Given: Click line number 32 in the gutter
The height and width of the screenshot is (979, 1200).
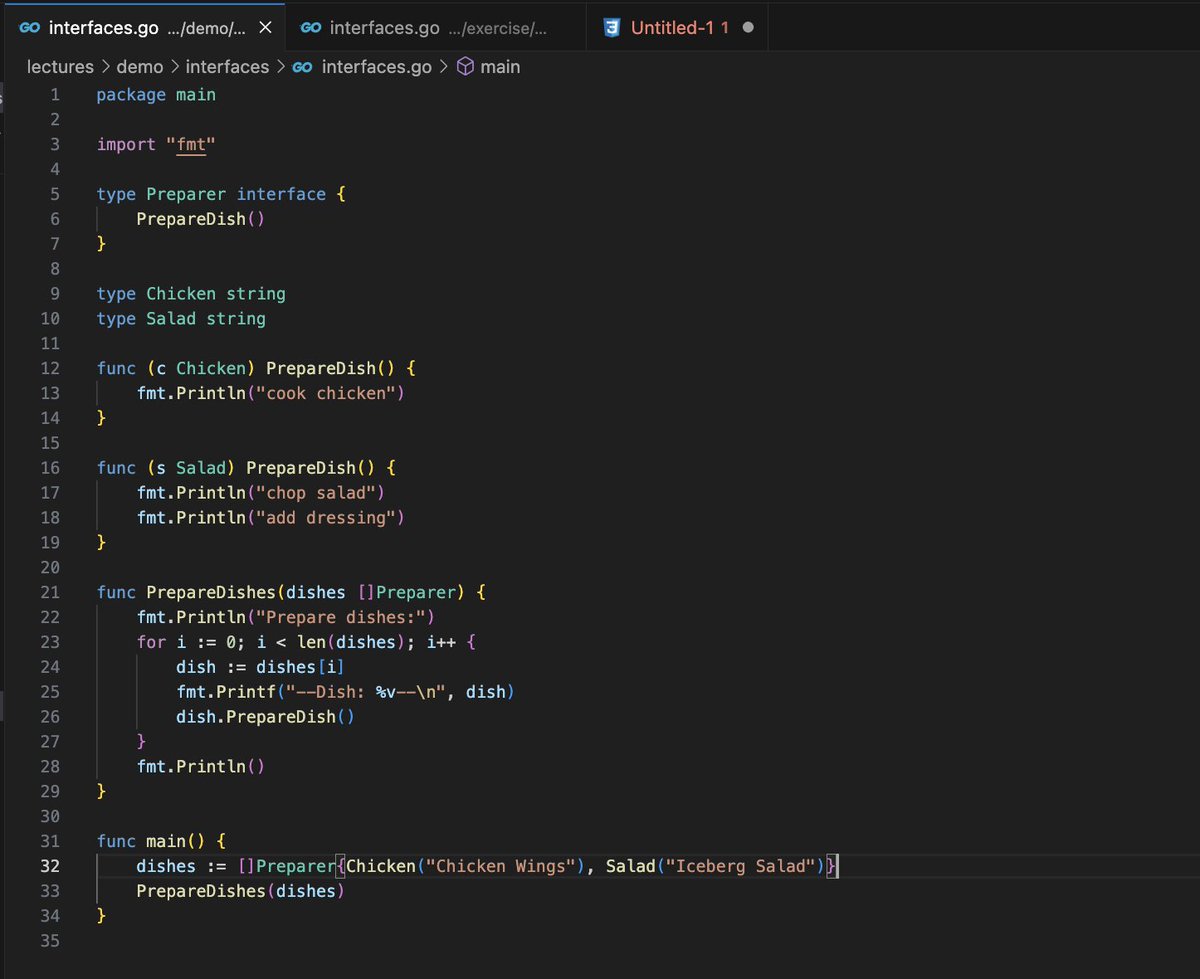Looking at the screenshot, I should (x=50, y=866).
